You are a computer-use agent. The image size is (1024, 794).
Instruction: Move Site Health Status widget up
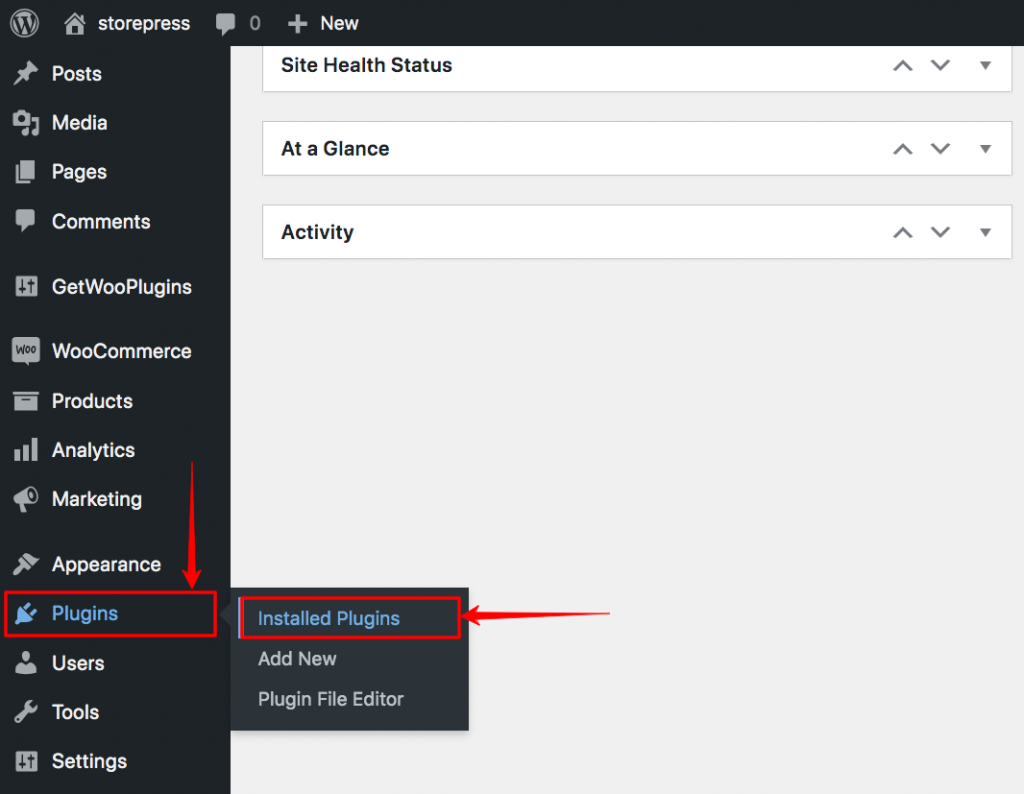point(903,65)
